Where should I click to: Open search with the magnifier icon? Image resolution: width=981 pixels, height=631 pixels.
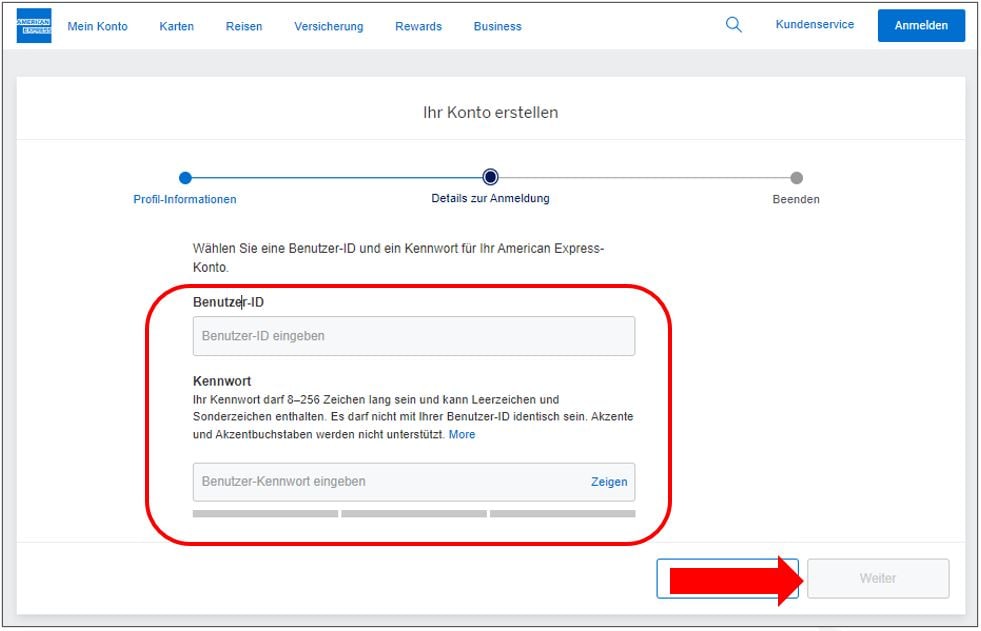(734, 25)
